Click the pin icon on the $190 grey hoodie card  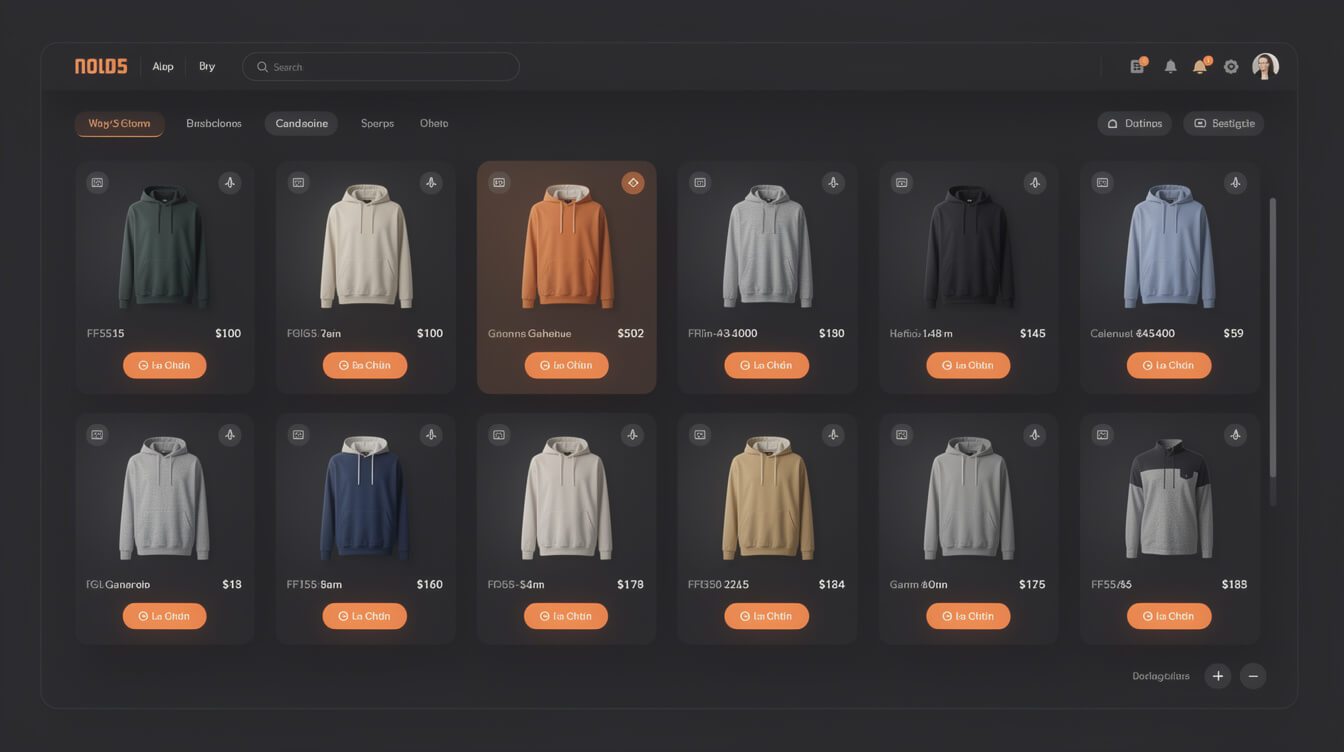[x=833, y=182]
